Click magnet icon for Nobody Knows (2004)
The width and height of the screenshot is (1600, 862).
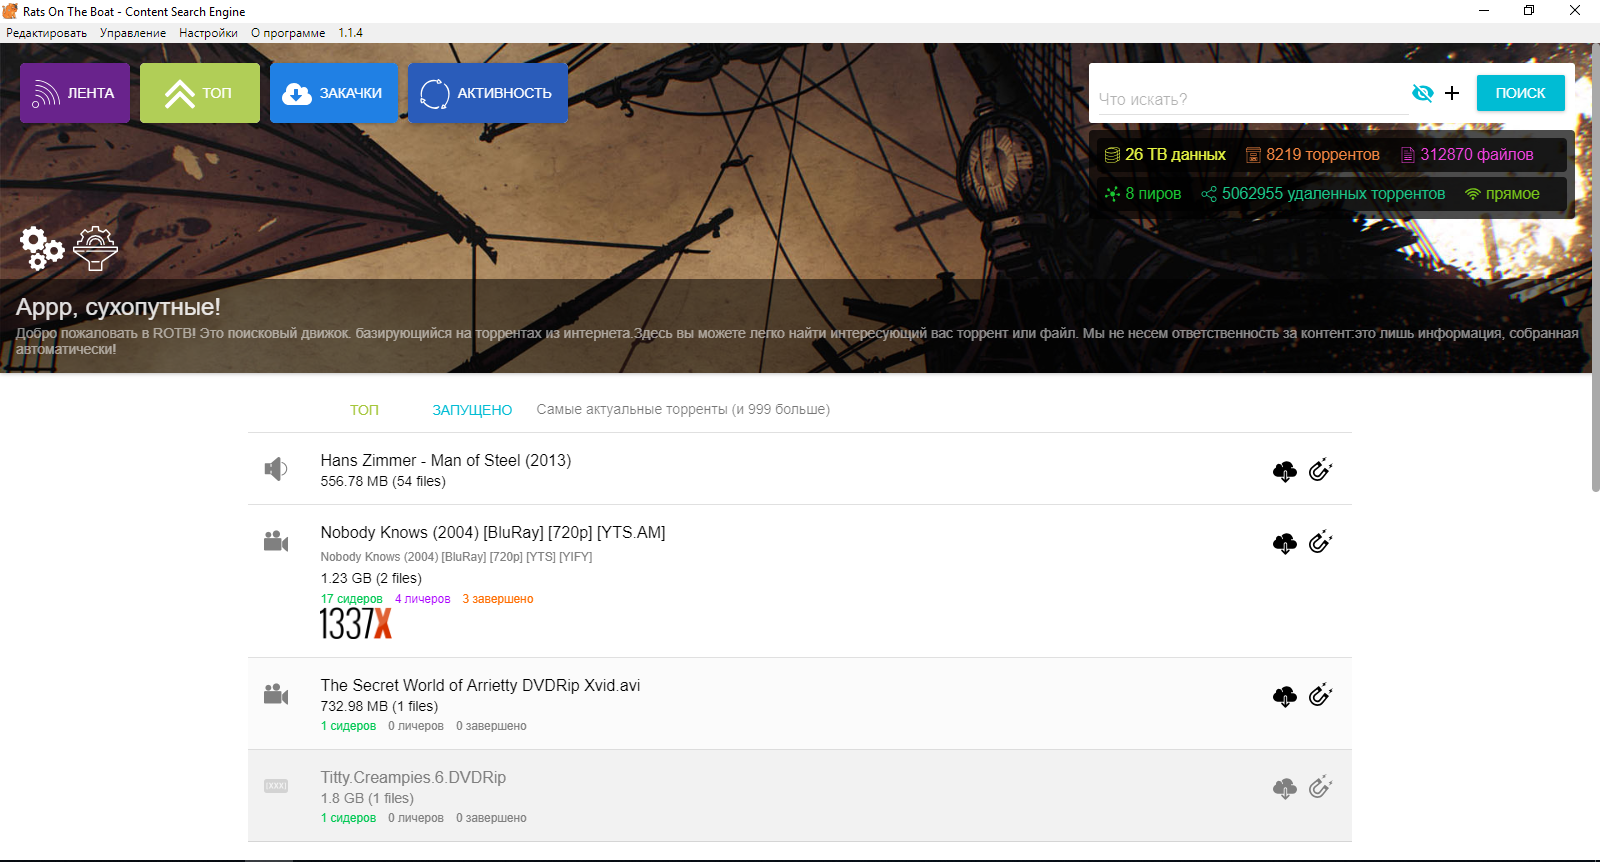(x=1320, y=542)
